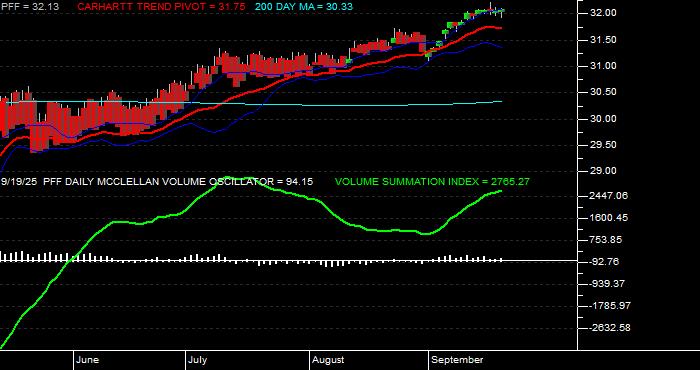Select the August month label on timeline

point(328,360)
